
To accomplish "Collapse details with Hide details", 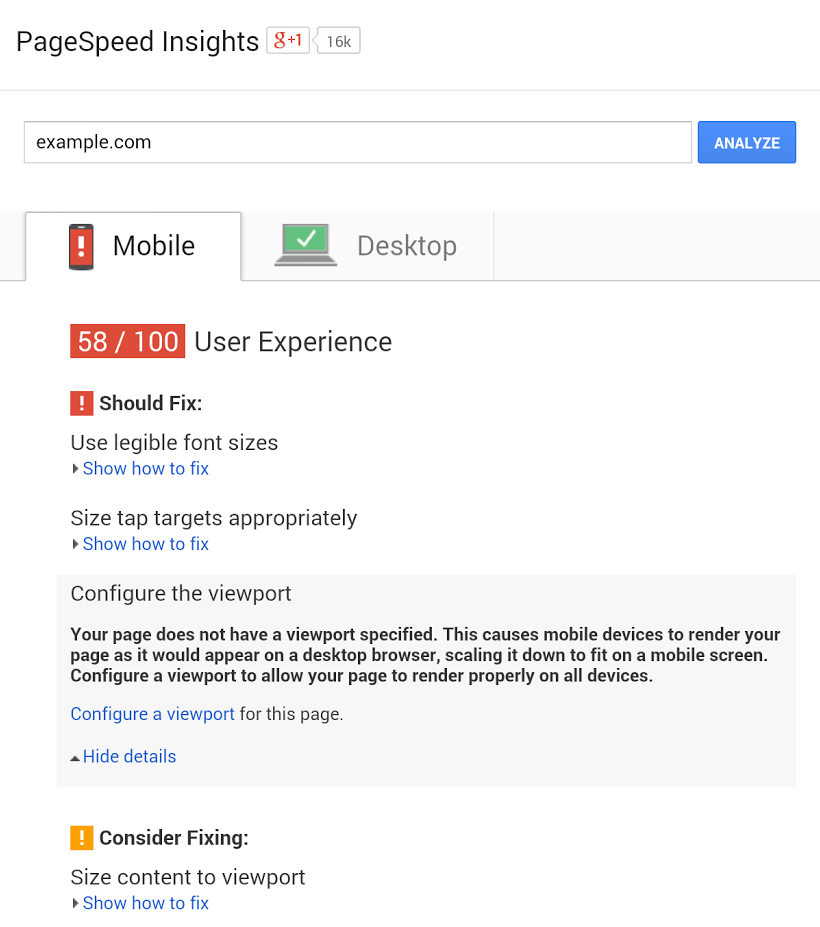I will [129, 757].
